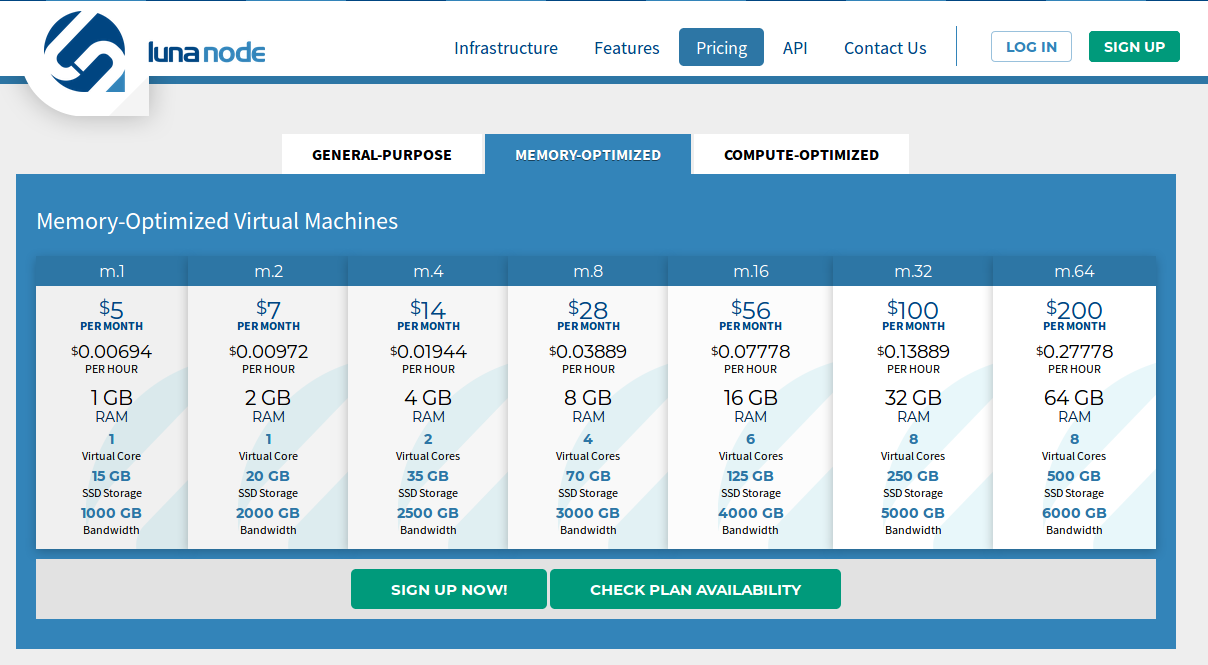The height and width of the screenshot is (665, 1208).
Task: Select the m.2 plan header
Action: (x=268, y=271)
